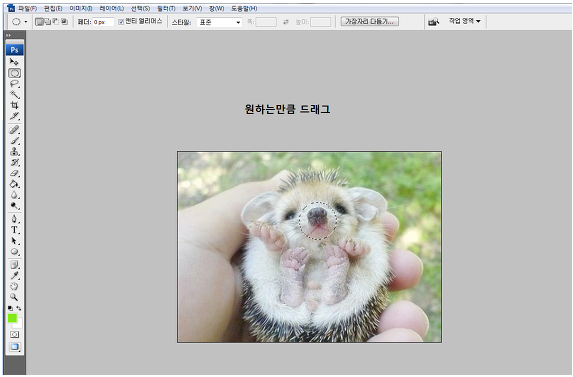The height and width of the screenshot is (377, 573).
Task: Open the 선택(S) menu
Action: [x=140, y=8]
